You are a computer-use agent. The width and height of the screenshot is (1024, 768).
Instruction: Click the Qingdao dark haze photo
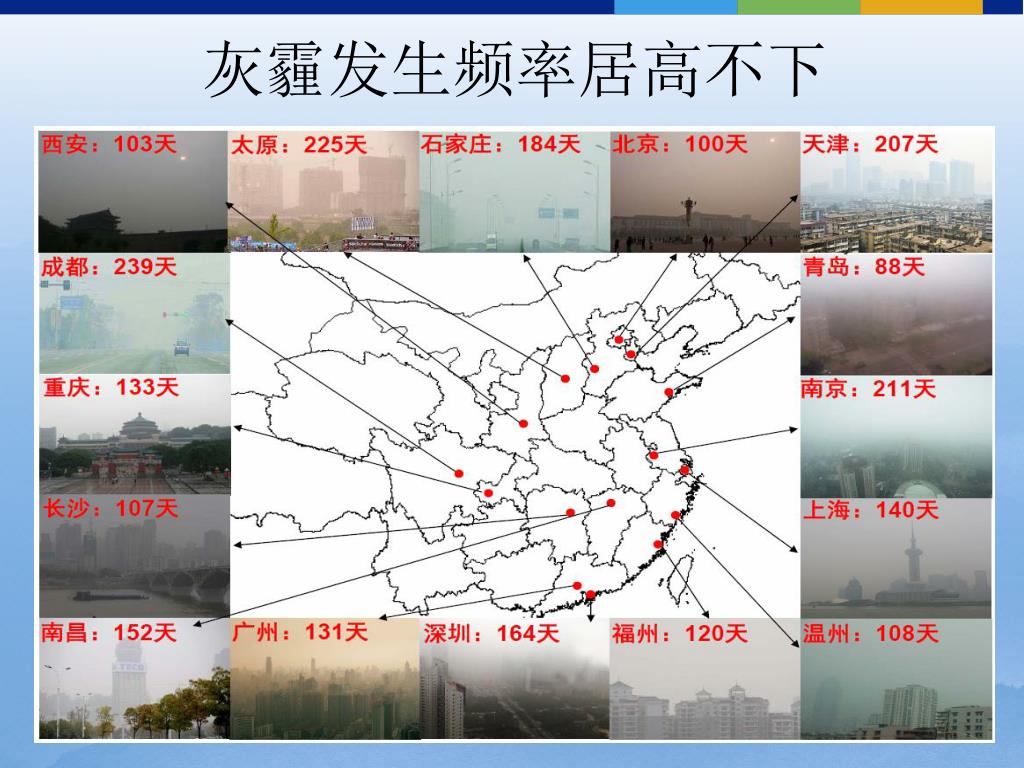pyautogui.click(x=897, y=314)
